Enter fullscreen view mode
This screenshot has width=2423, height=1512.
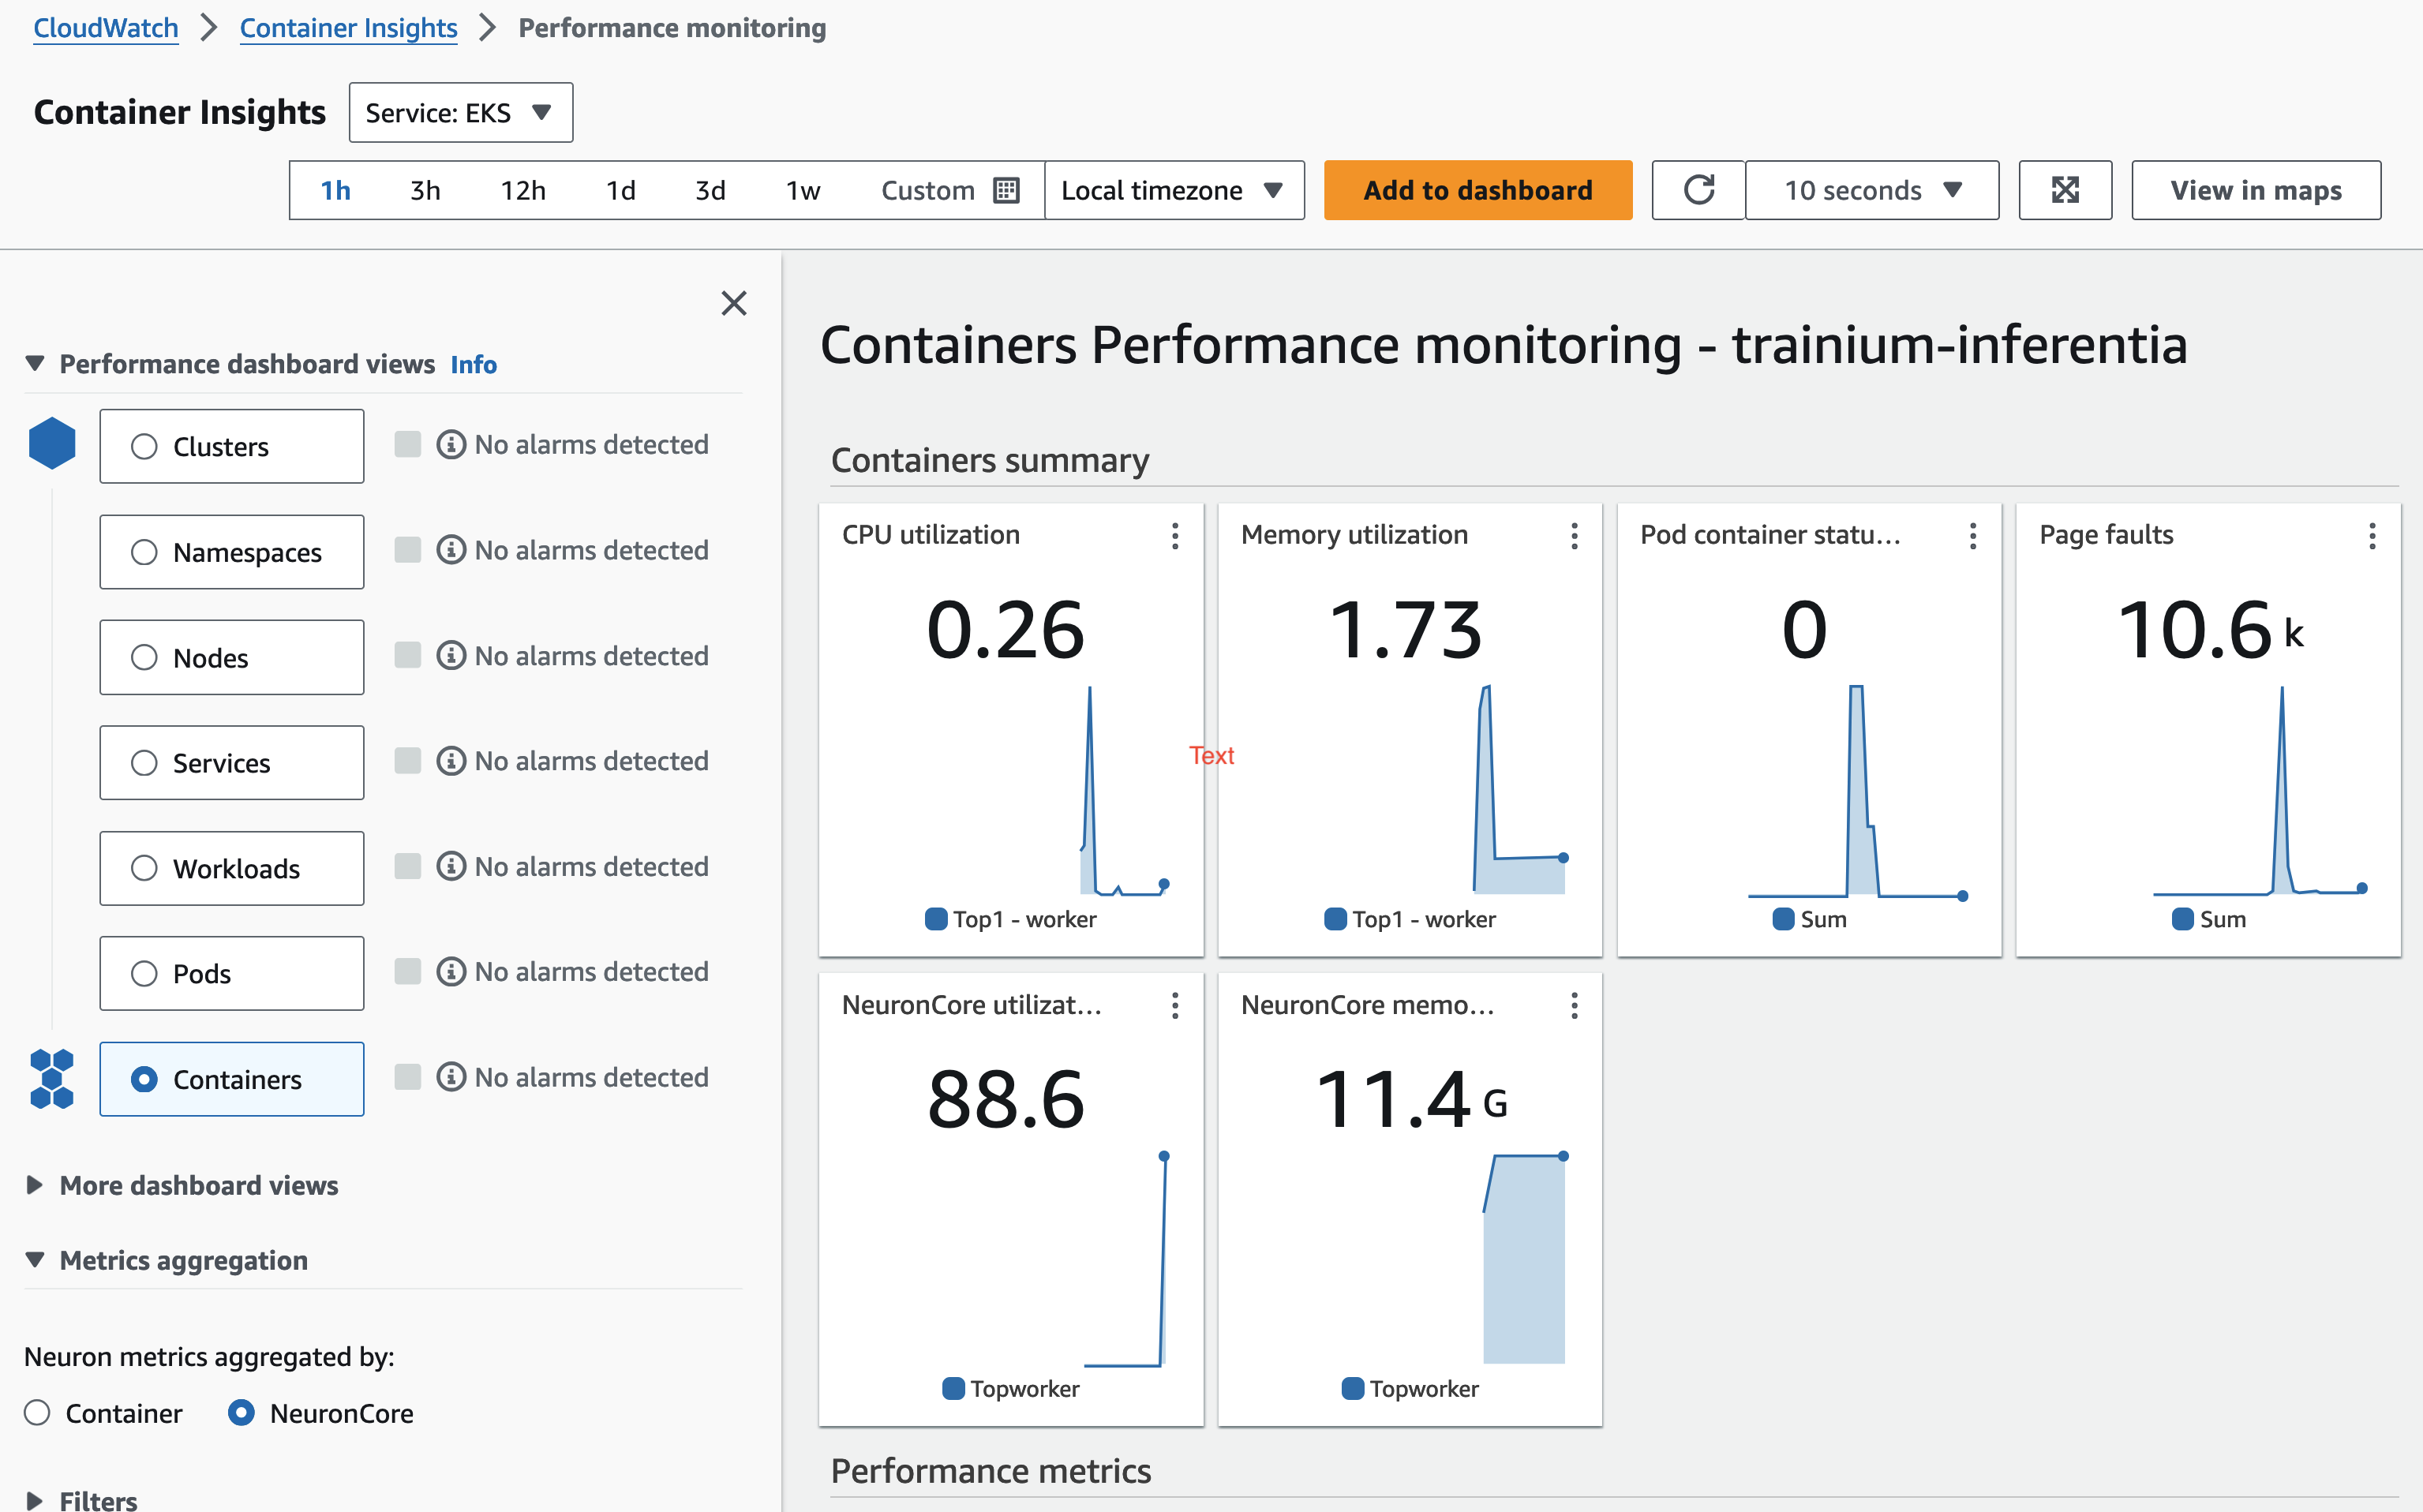coord(2065,190)
